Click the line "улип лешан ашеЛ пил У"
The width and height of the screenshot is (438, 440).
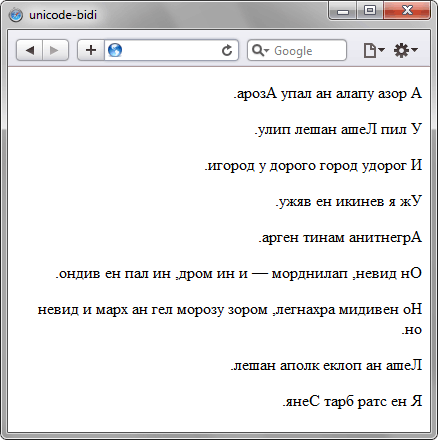(338, 129)
